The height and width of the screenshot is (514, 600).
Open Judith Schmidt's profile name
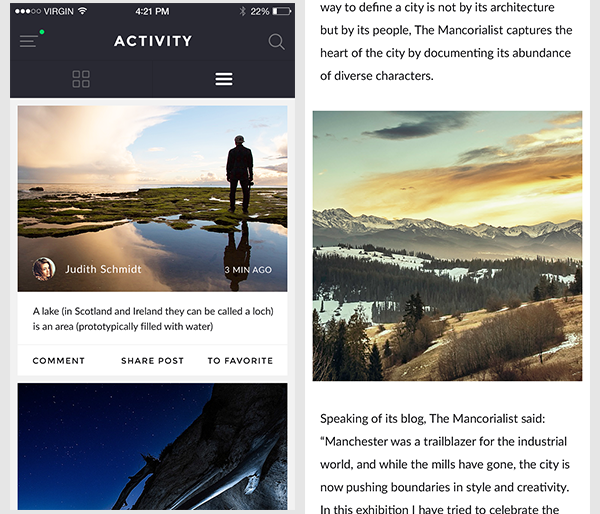(103, 269)
